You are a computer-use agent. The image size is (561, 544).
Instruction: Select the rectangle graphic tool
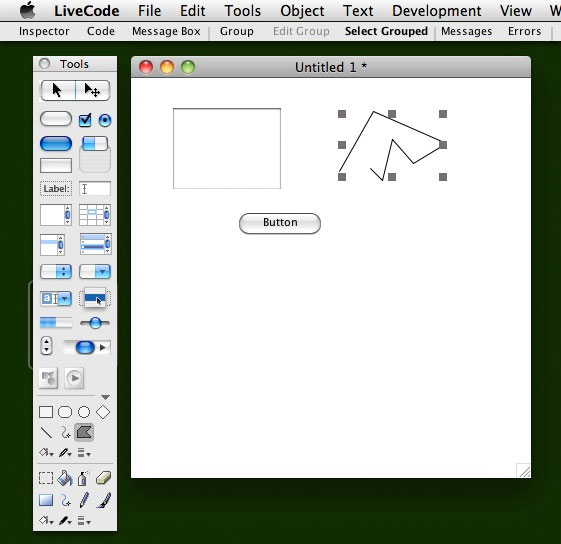point(46,412)
